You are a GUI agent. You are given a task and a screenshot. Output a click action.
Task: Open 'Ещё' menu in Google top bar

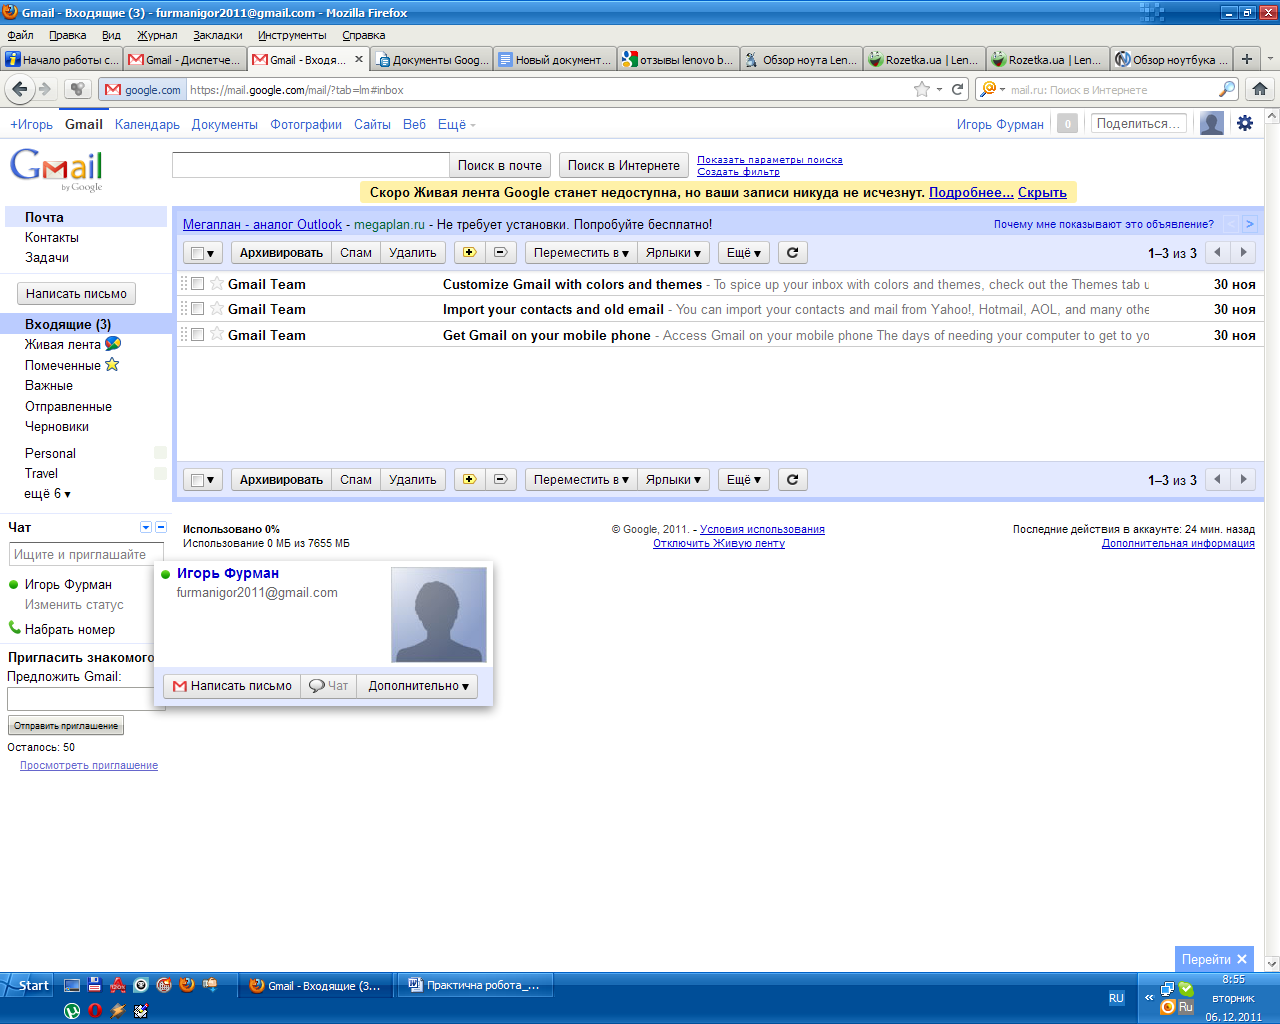(x=457, y=124)
